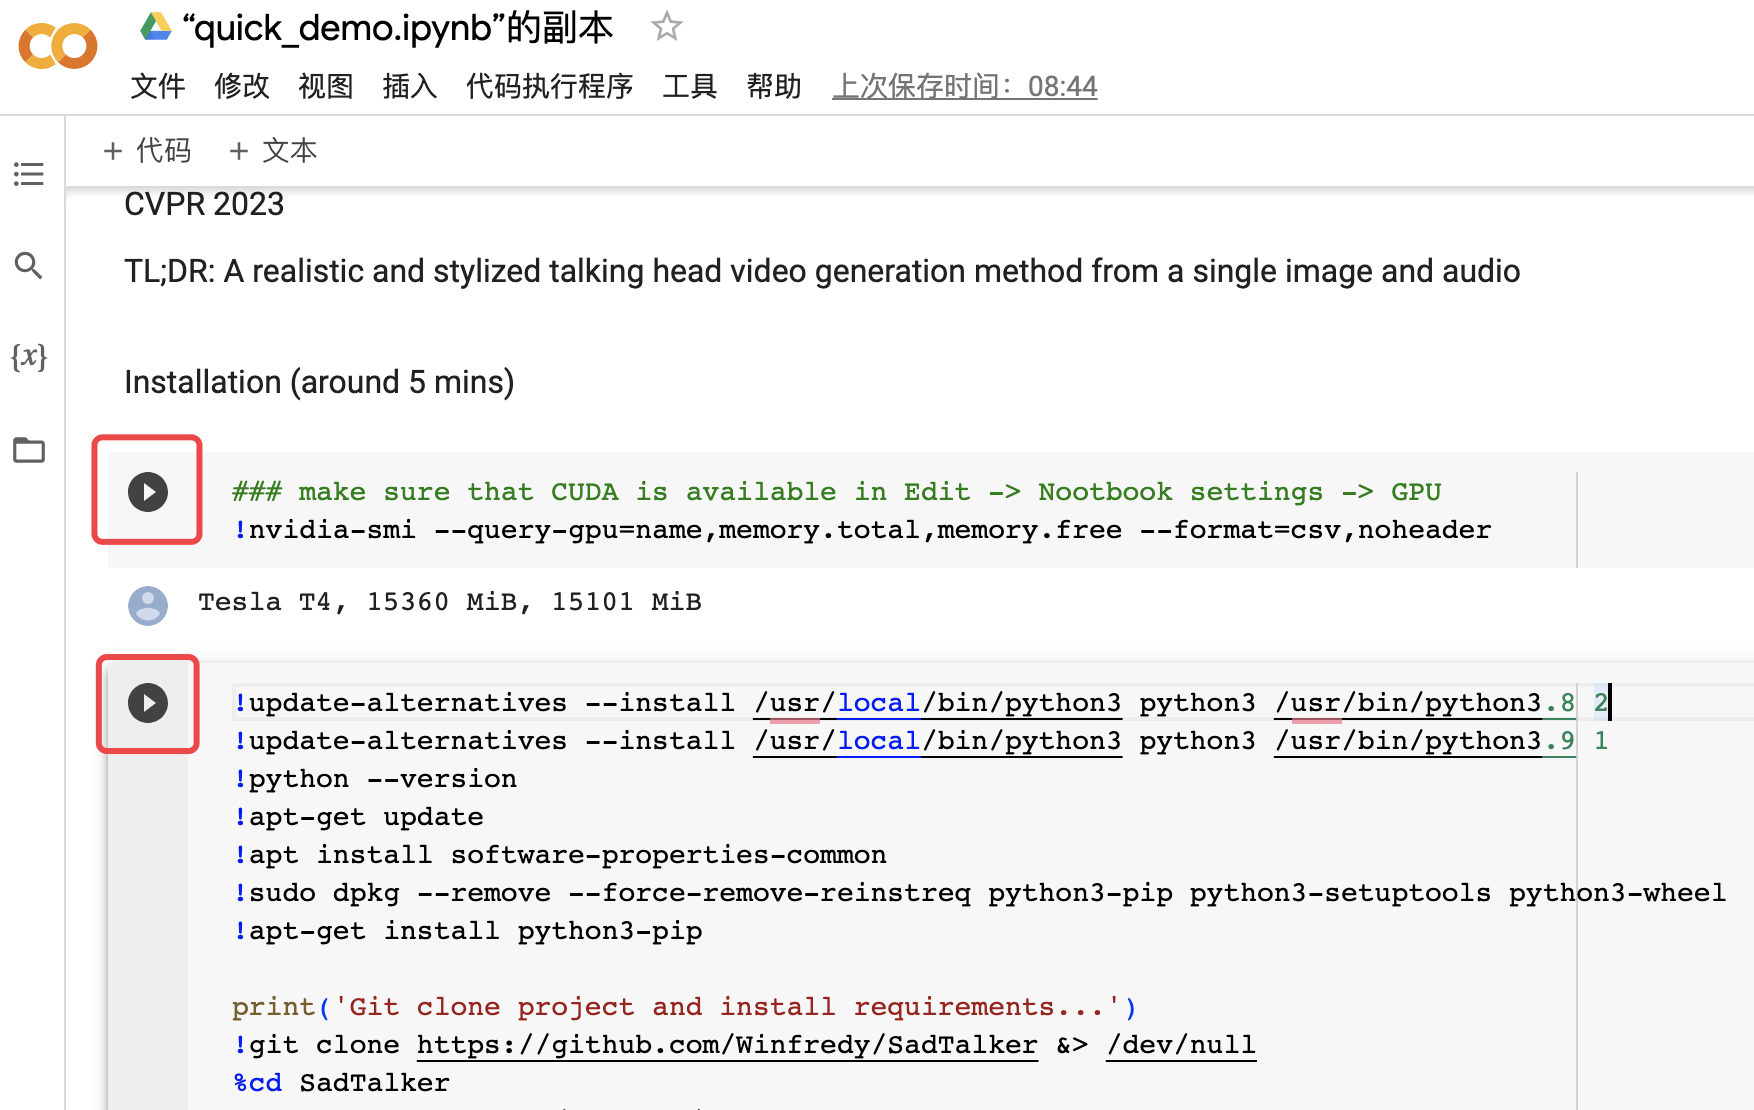Click the Tesla T4 output text
Screen dimensions: 1754x1110
click(x=450, y=602)
